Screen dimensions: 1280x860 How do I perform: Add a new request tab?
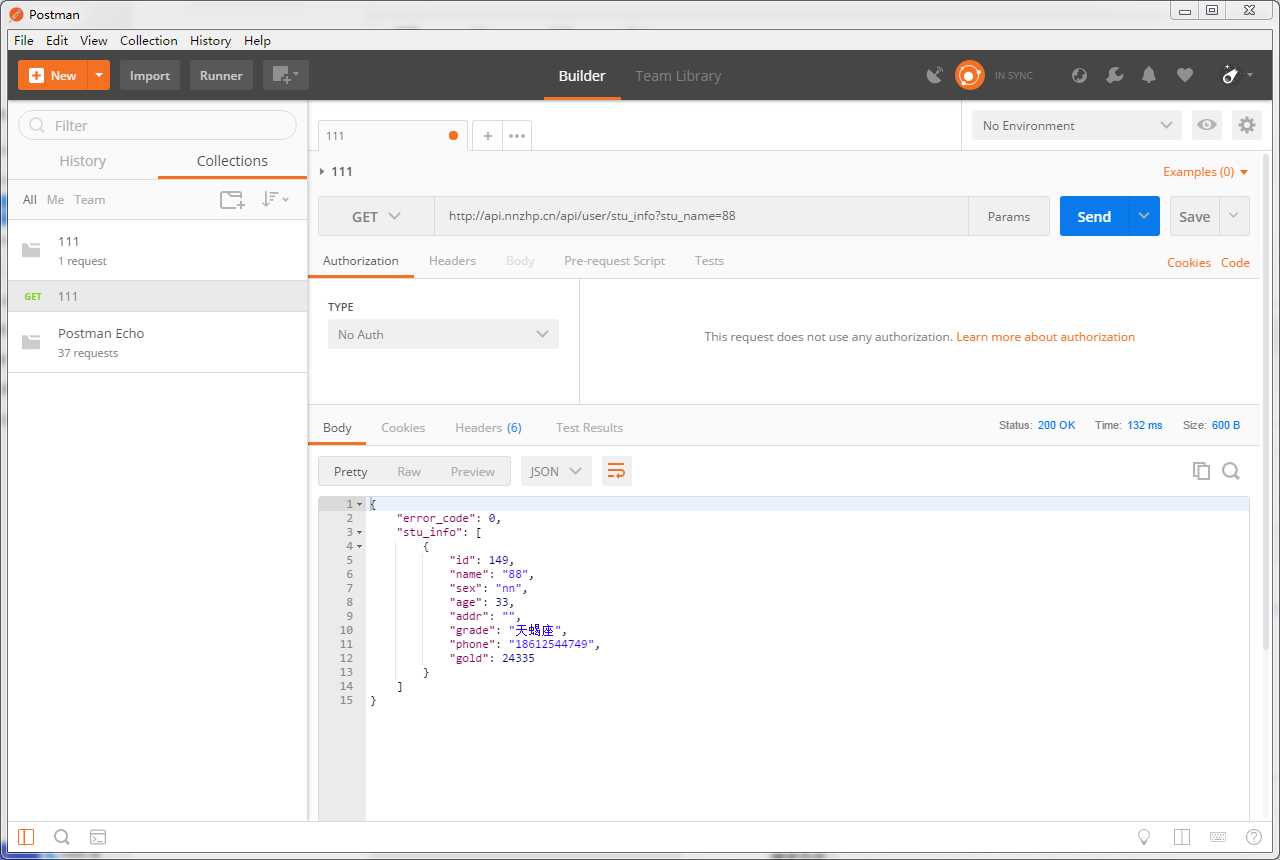pos(487,136)
